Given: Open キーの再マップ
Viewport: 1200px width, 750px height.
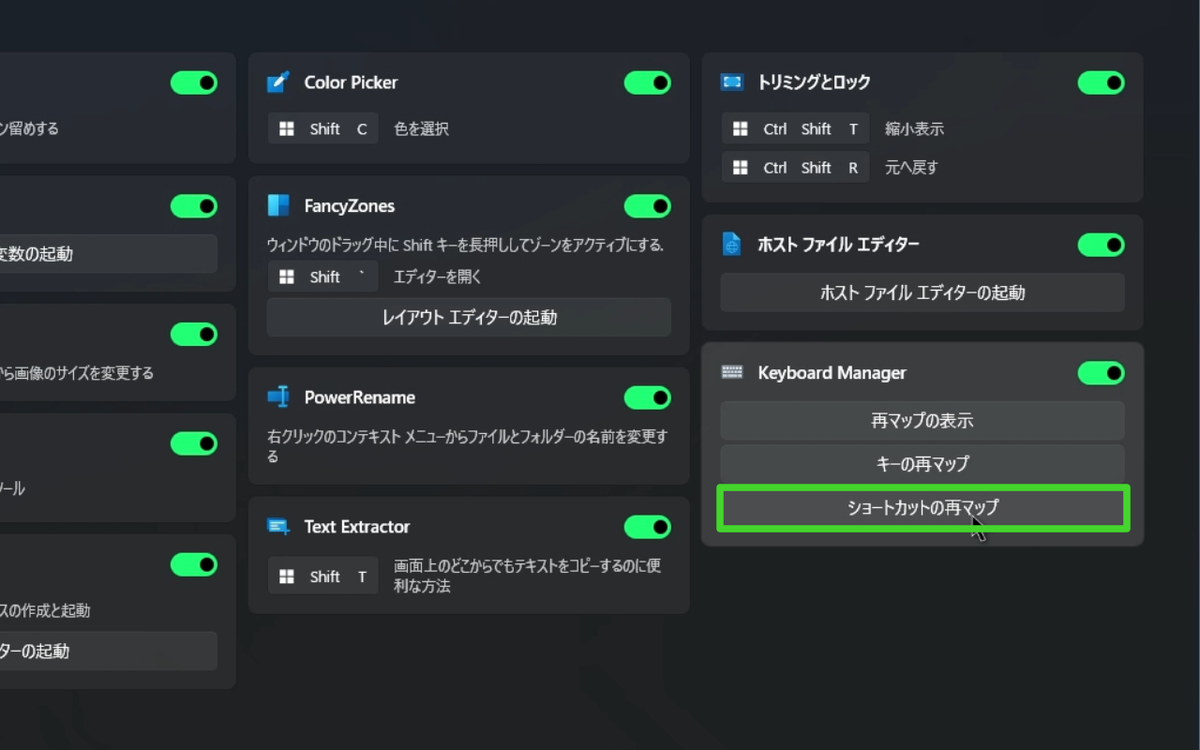Looking at the screenshot, I should coord(923,464).
